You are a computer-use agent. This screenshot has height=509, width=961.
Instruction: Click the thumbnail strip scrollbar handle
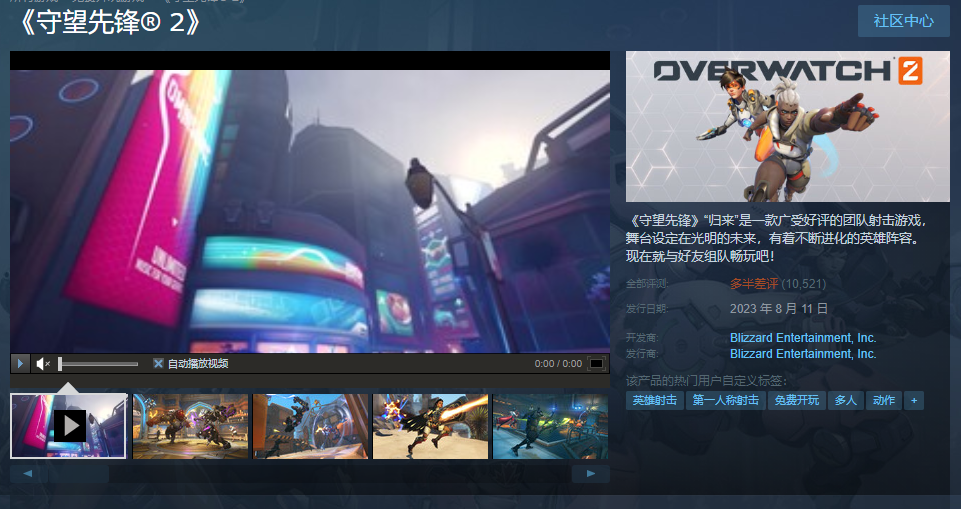[78, 473]
